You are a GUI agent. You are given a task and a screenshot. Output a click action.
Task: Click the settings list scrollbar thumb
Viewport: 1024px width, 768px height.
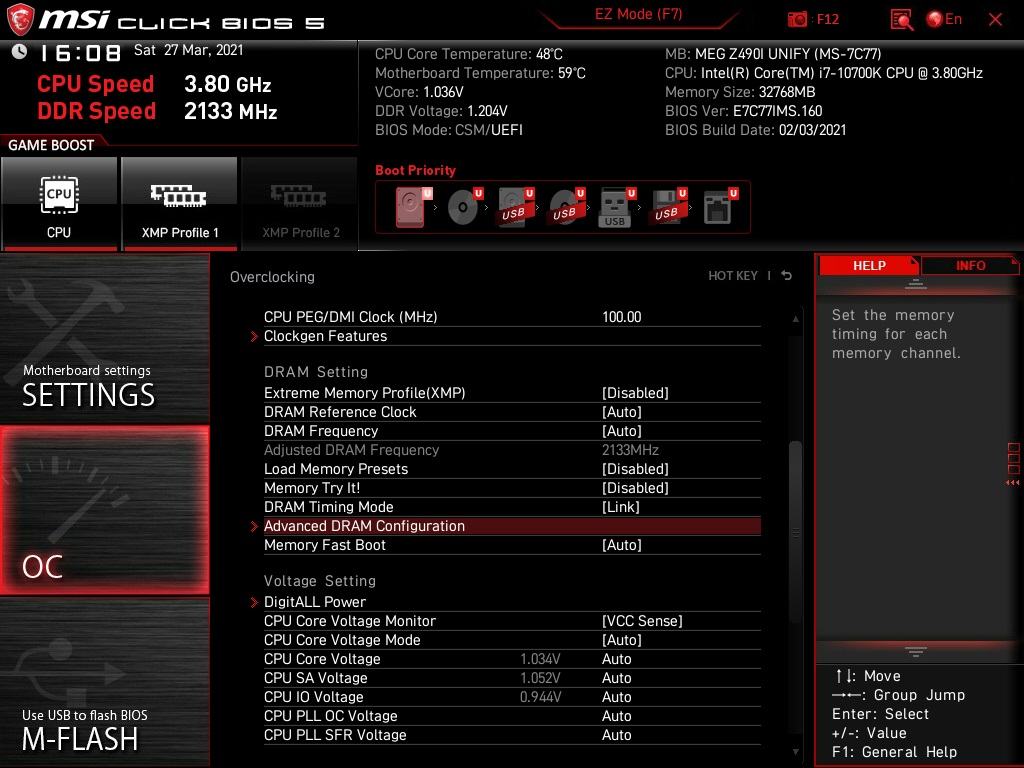point(795,532)
